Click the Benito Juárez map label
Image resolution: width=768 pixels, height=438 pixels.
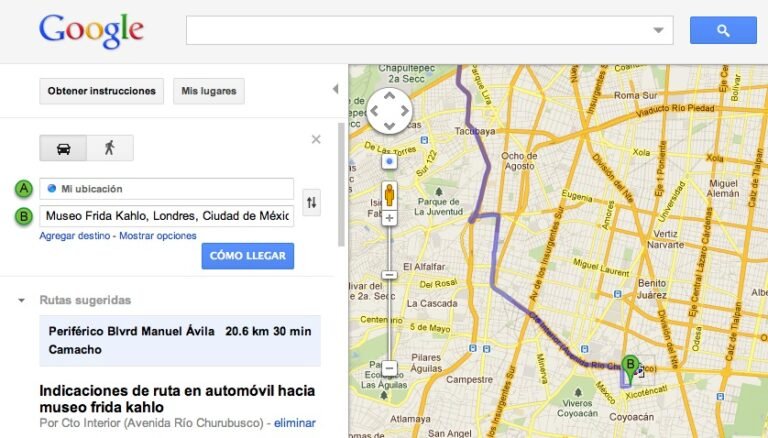(x=652, y=289)
